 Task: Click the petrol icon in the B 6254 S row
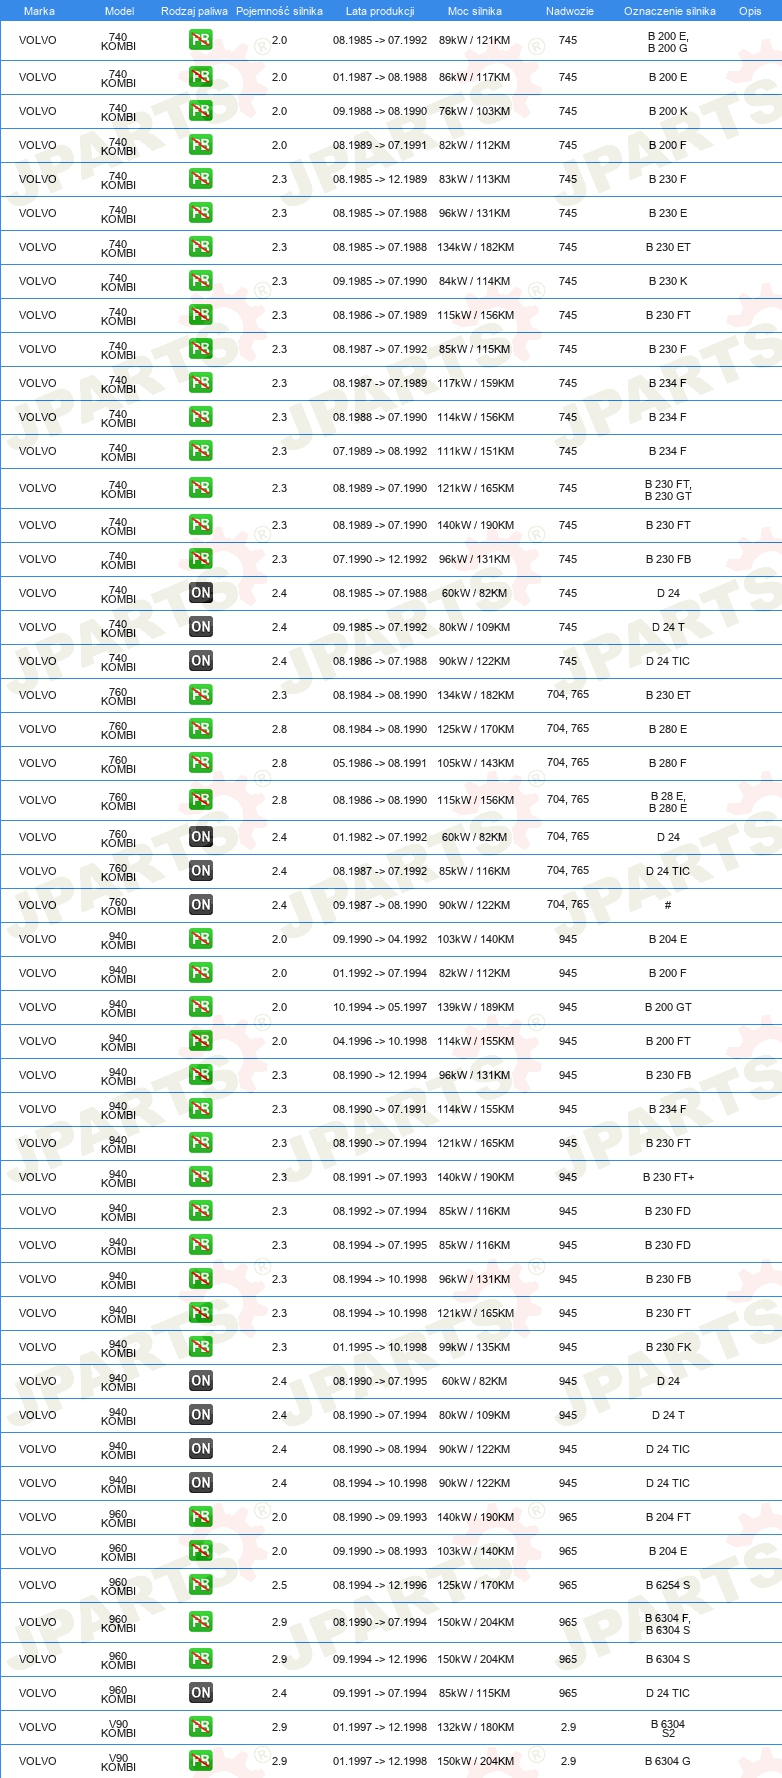tap(201, 1585)
